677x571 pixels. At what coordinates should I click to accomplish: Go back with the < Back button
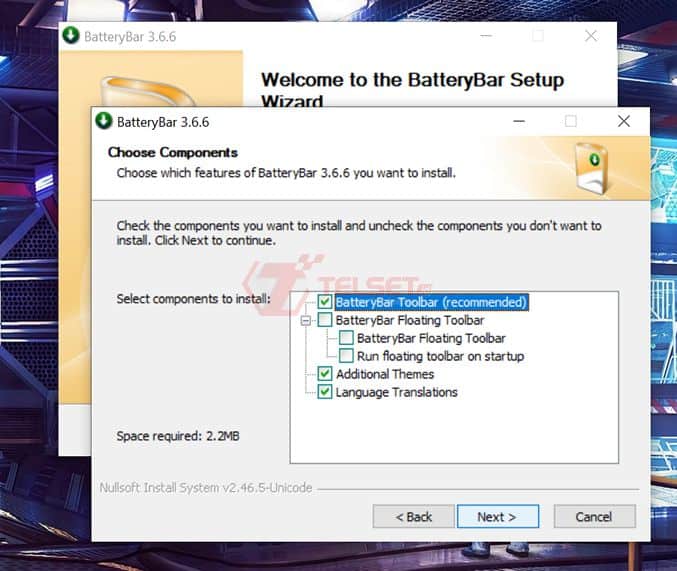pos(414,517)
